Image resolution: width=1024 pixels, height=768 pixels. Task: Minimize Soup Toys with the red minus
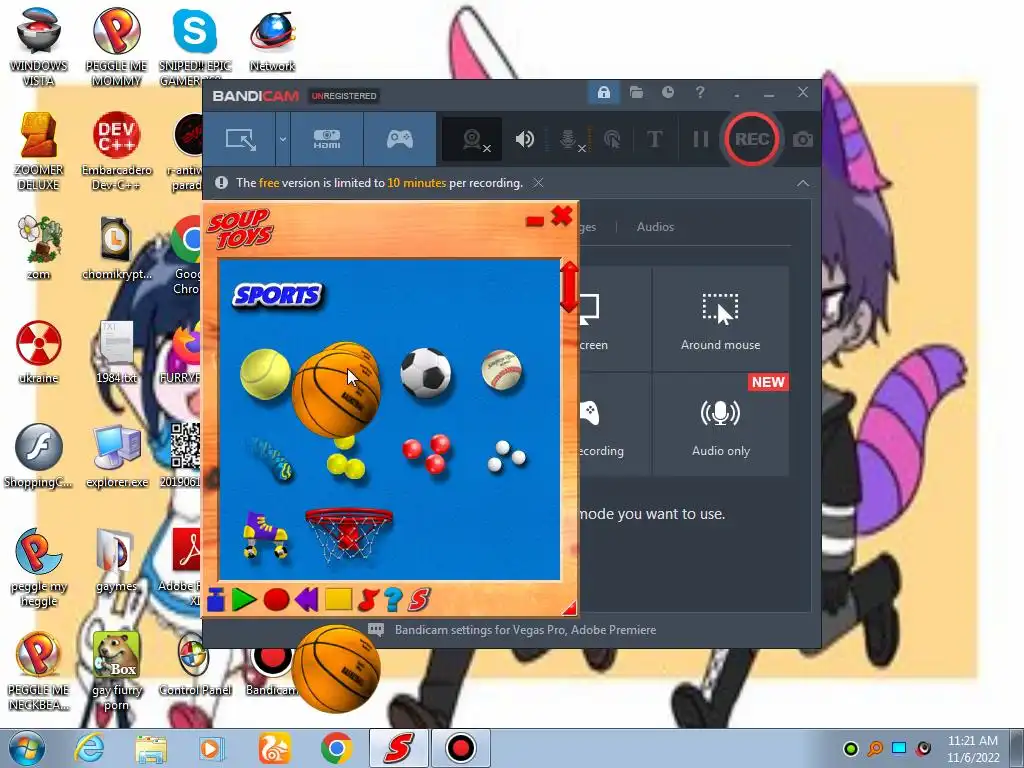(534, 222)
